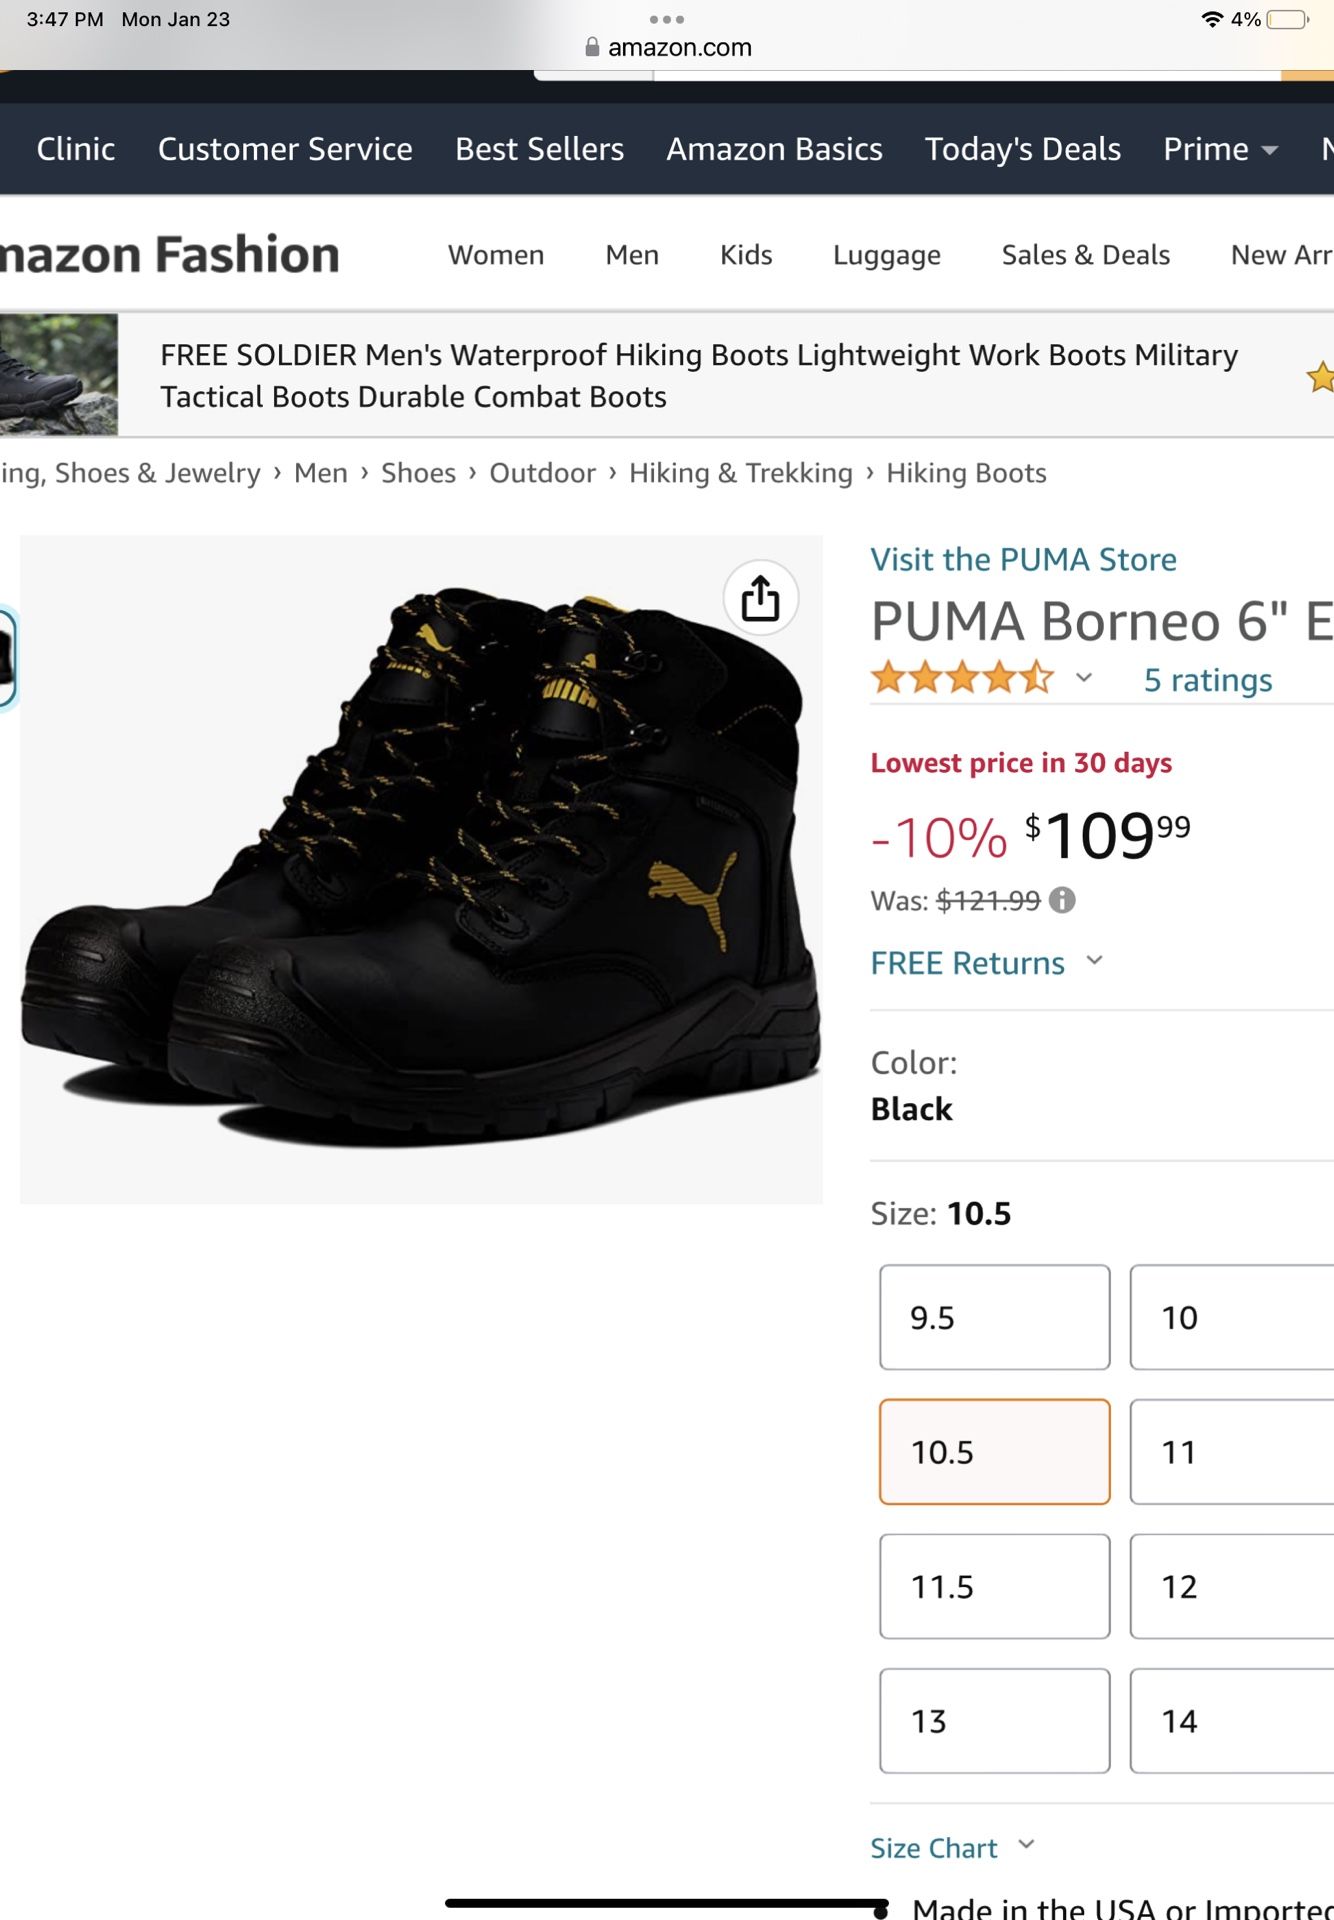The width and height of the screenshot is (1334, 1920).
Task: Select size 14
Action: point(1228,1721)
